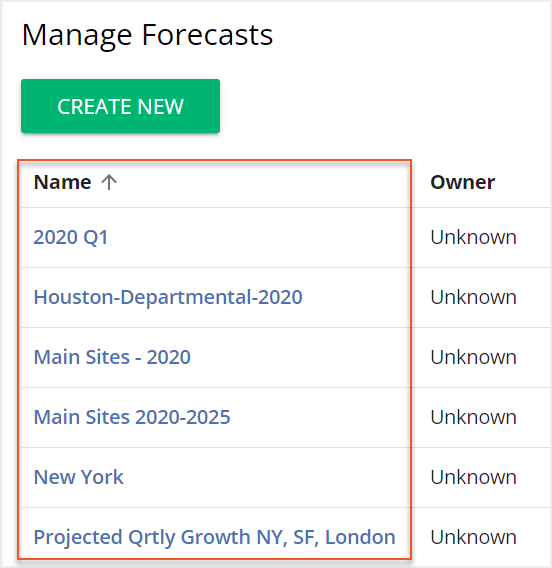This screenshot has width=552, height=568.
Task: Open Projected Qrtly Growth NY, SF, London
Action: pos(214,537)
